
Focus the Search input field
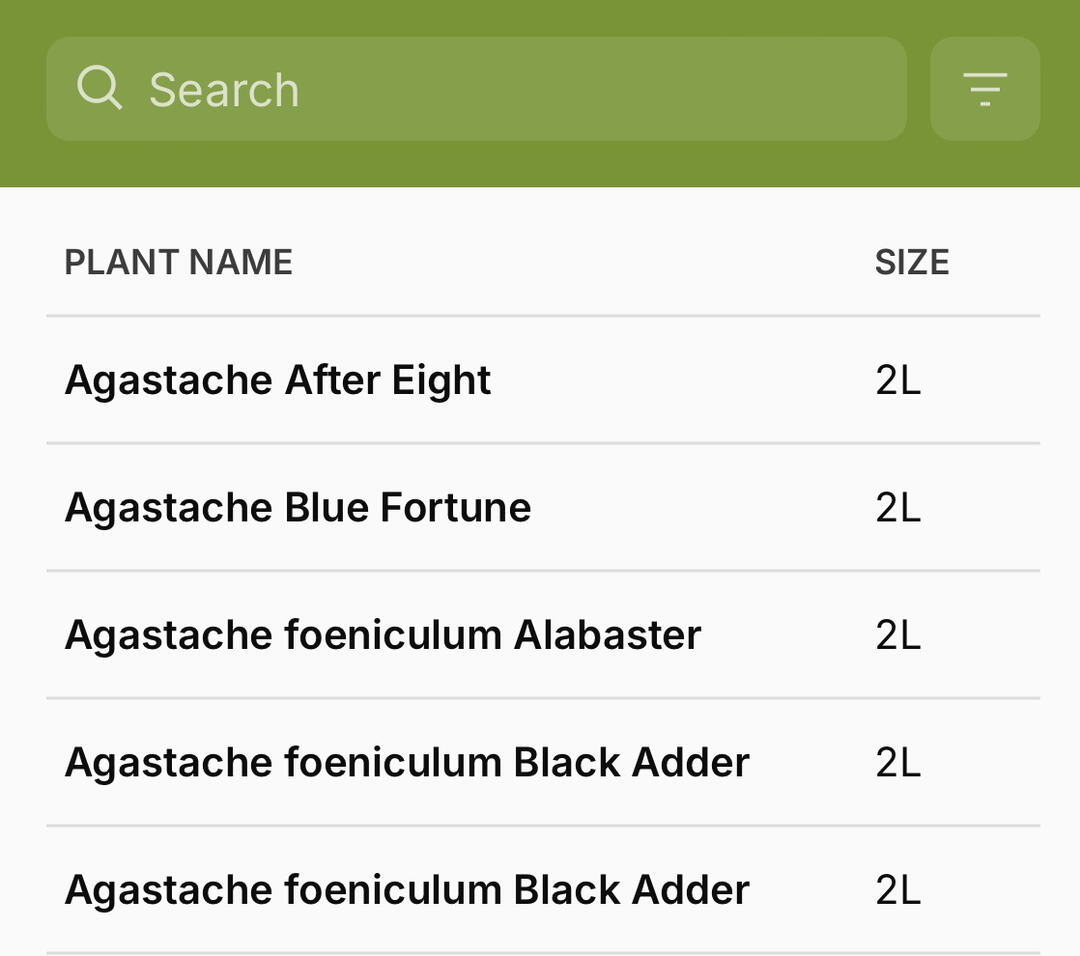pyautogui.click(x=520, y=89)
